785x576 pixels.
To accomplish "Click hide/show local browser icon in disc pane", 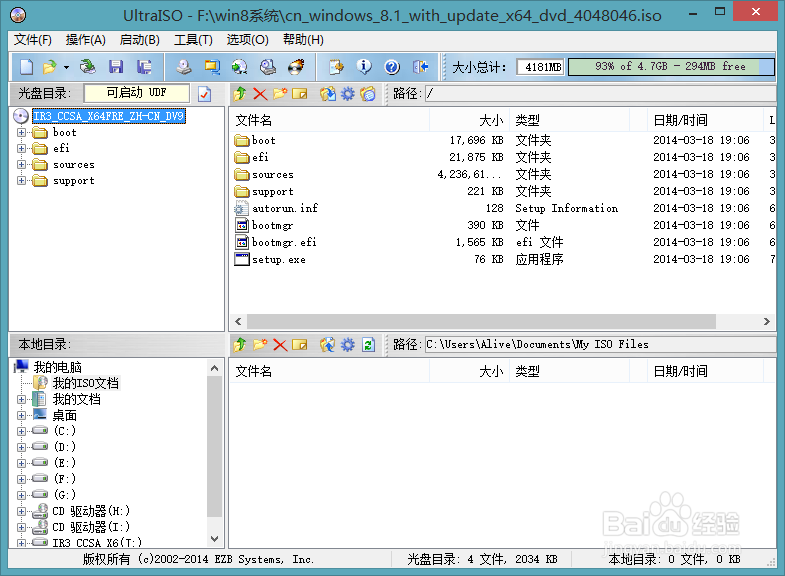I will click(368, 94).
